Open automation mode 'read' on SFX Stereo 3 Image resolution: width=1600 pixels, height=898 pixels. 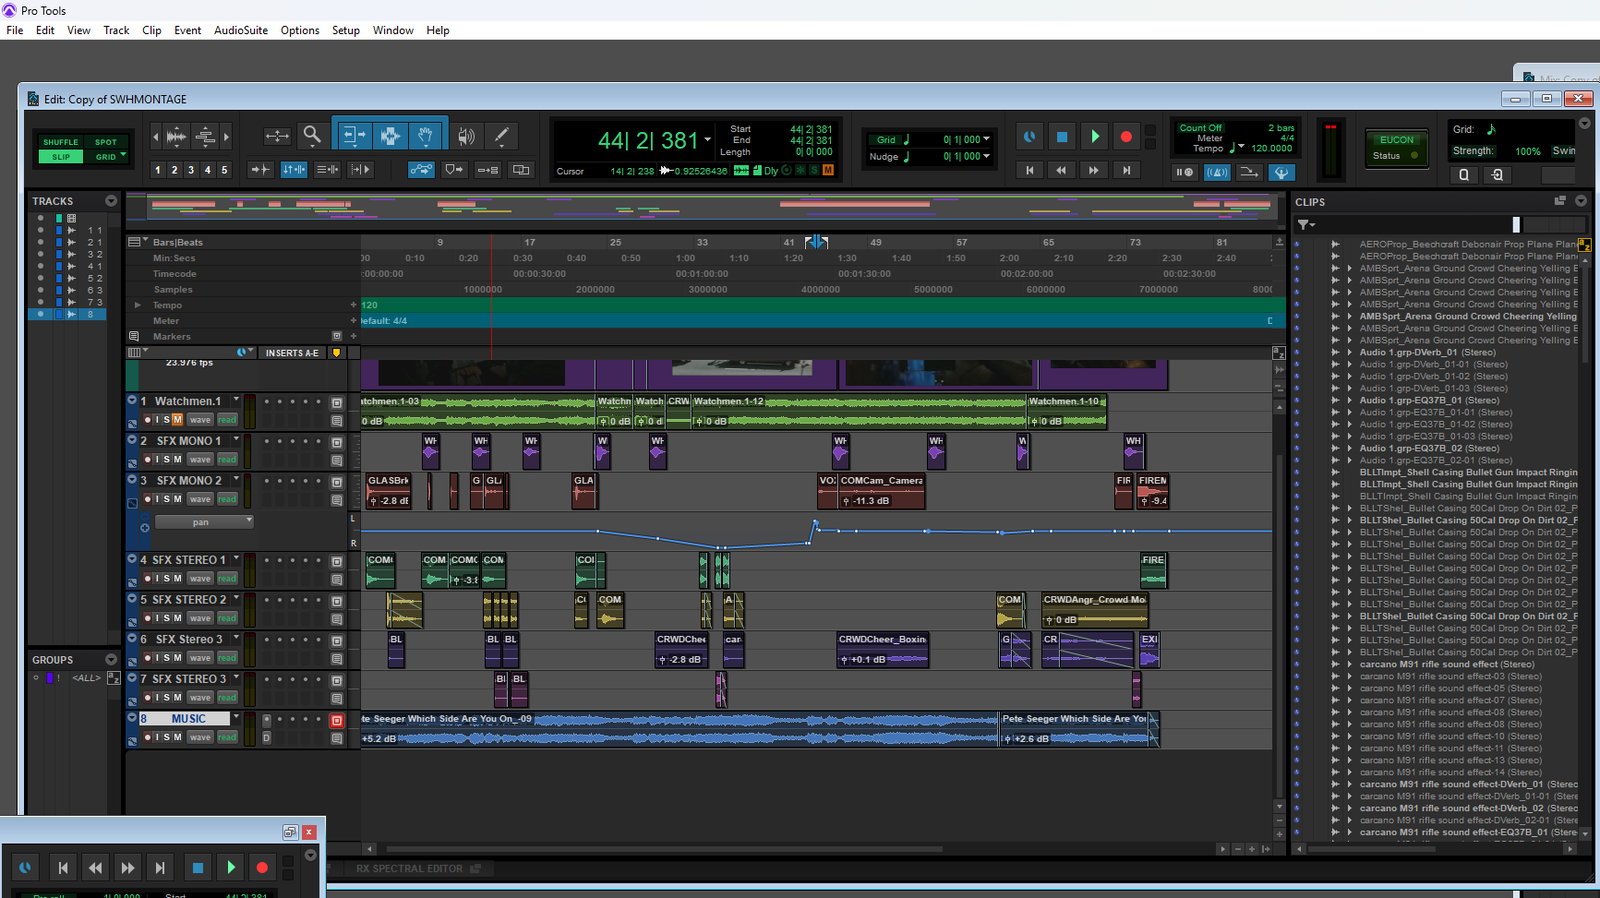tap(227, 658)
